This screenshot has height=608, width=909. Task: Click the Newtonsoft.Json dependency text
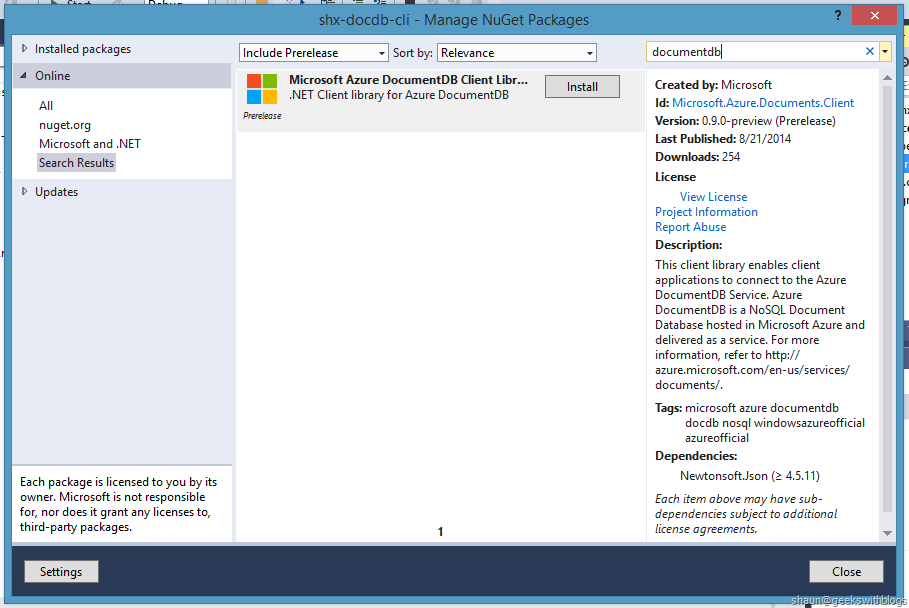750,476
